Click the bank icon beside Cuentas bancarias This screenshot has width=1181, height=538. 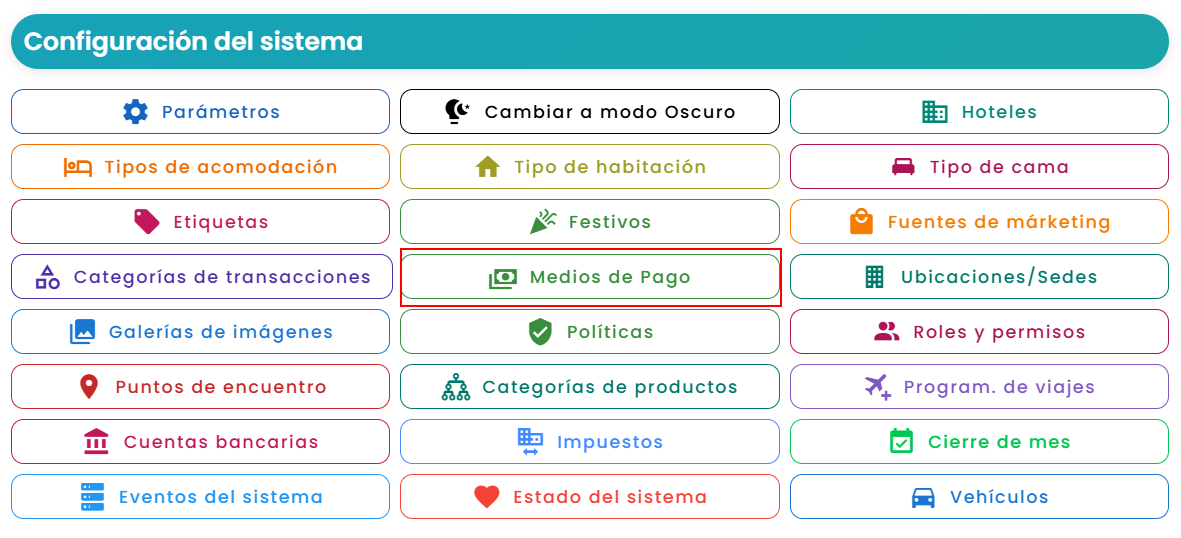[96, 442]
